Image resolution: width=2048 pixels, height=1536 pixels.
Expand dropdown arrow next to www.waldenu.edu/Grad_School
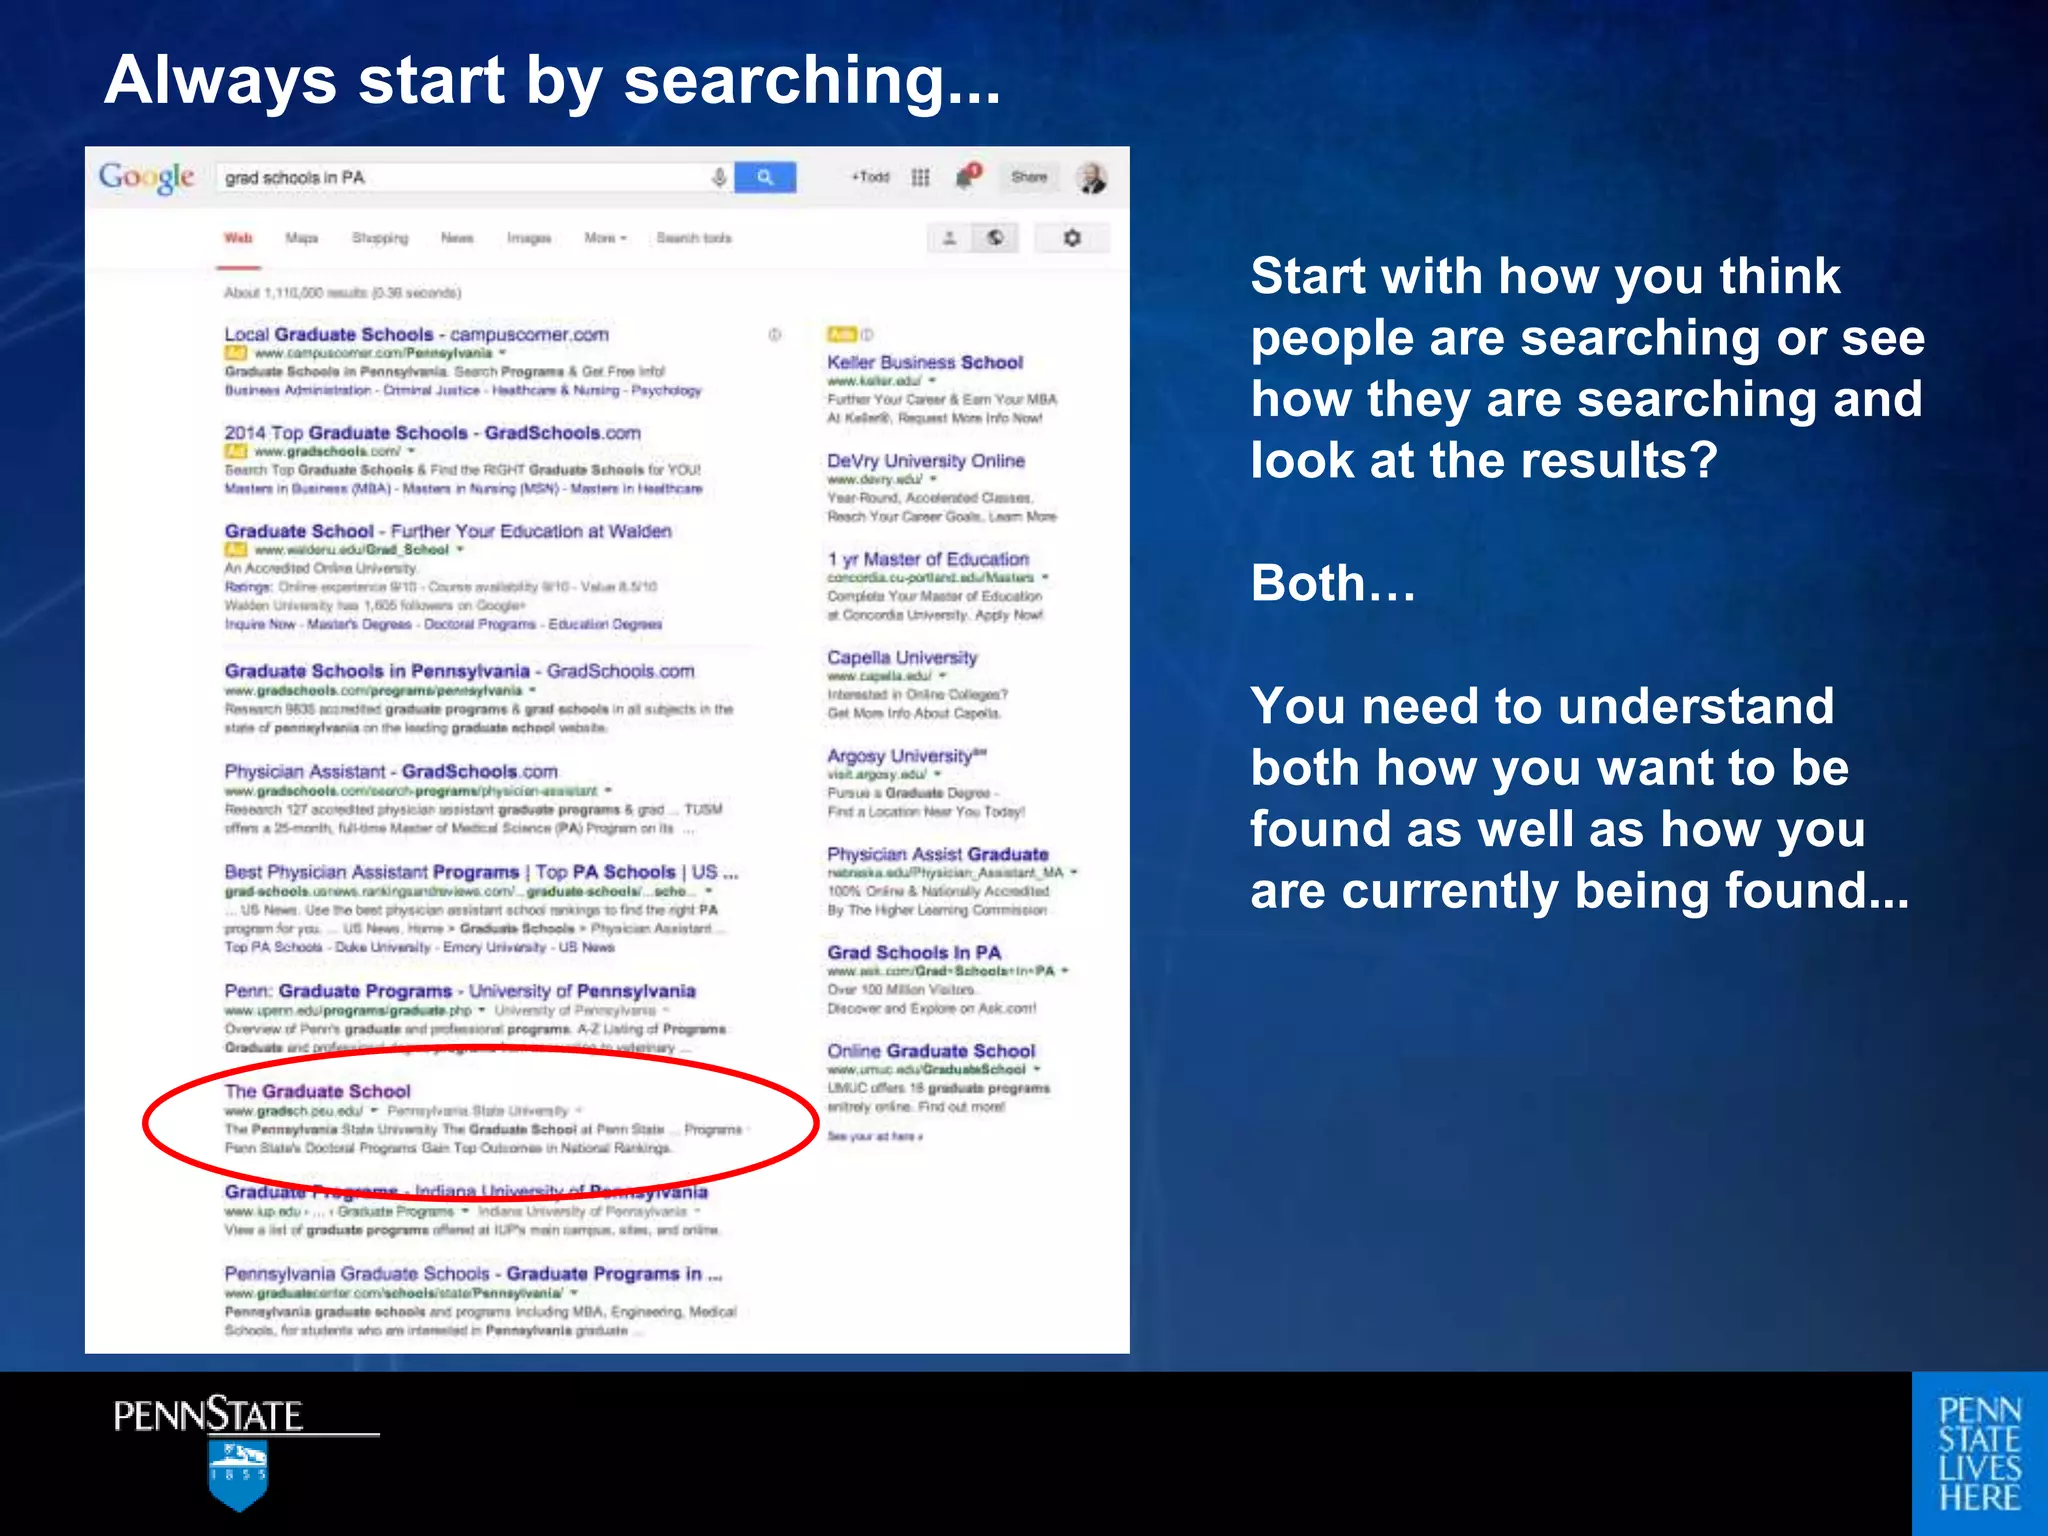pyautogui.click(x=460, y=549)
